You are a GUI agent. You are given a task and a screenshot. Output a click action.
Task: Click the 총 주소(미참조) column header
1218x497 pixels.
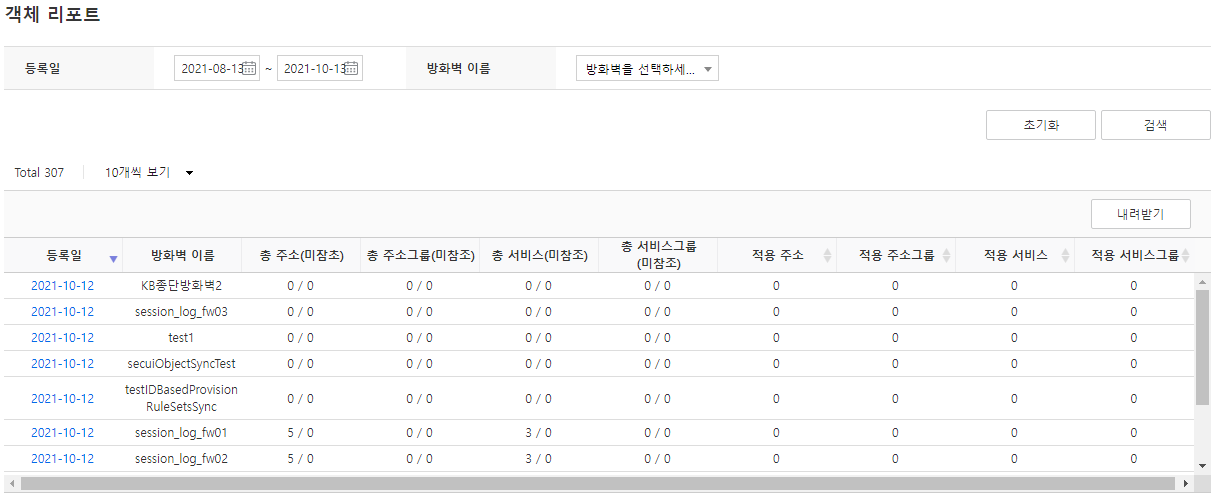[301, 255]
